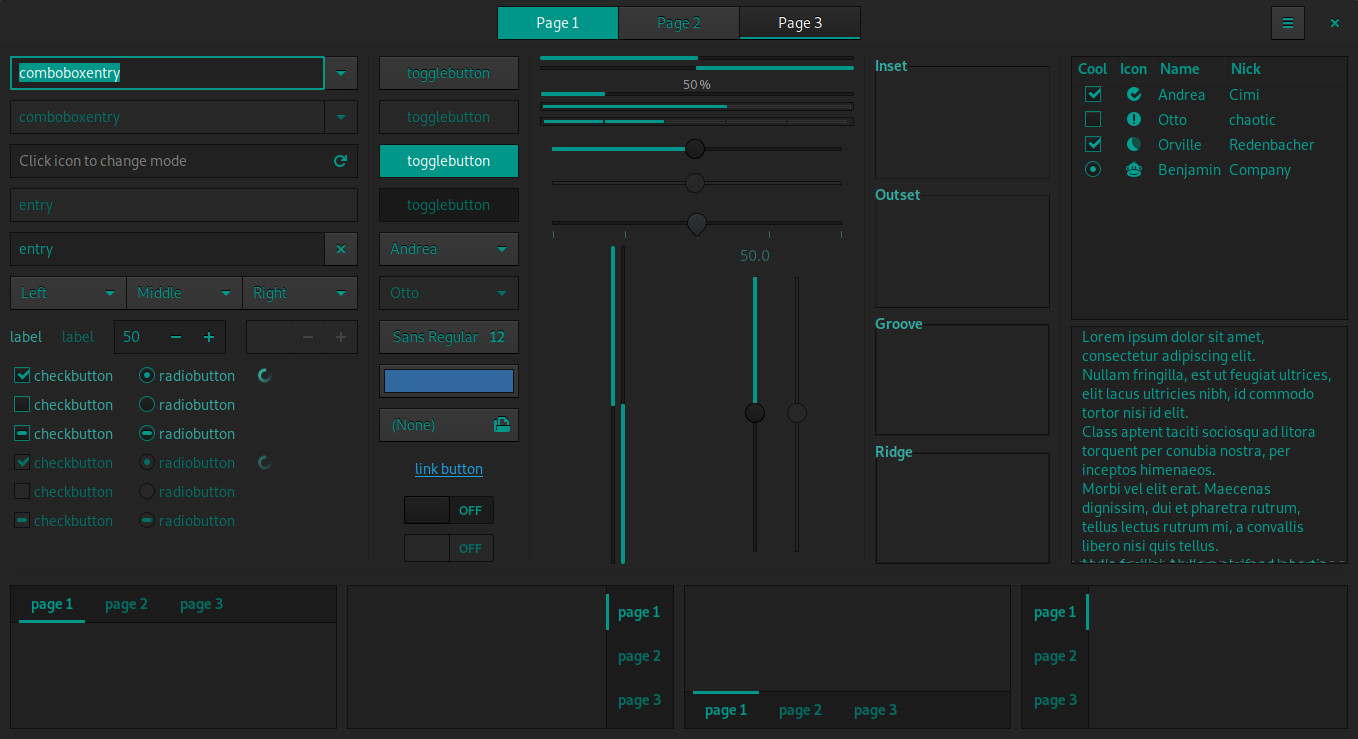Click the Inset frame
The height and width of the screenshot is (739, 1358).
(x=962, y=122)
